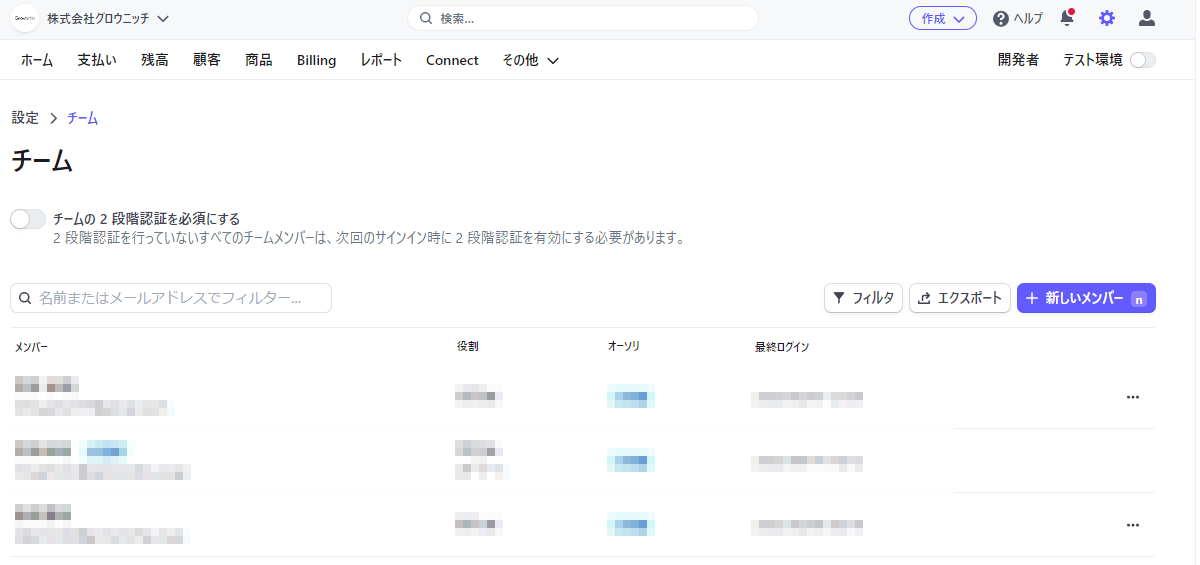
Task: Open the 商品 tab
Action: tap(259, 60)
